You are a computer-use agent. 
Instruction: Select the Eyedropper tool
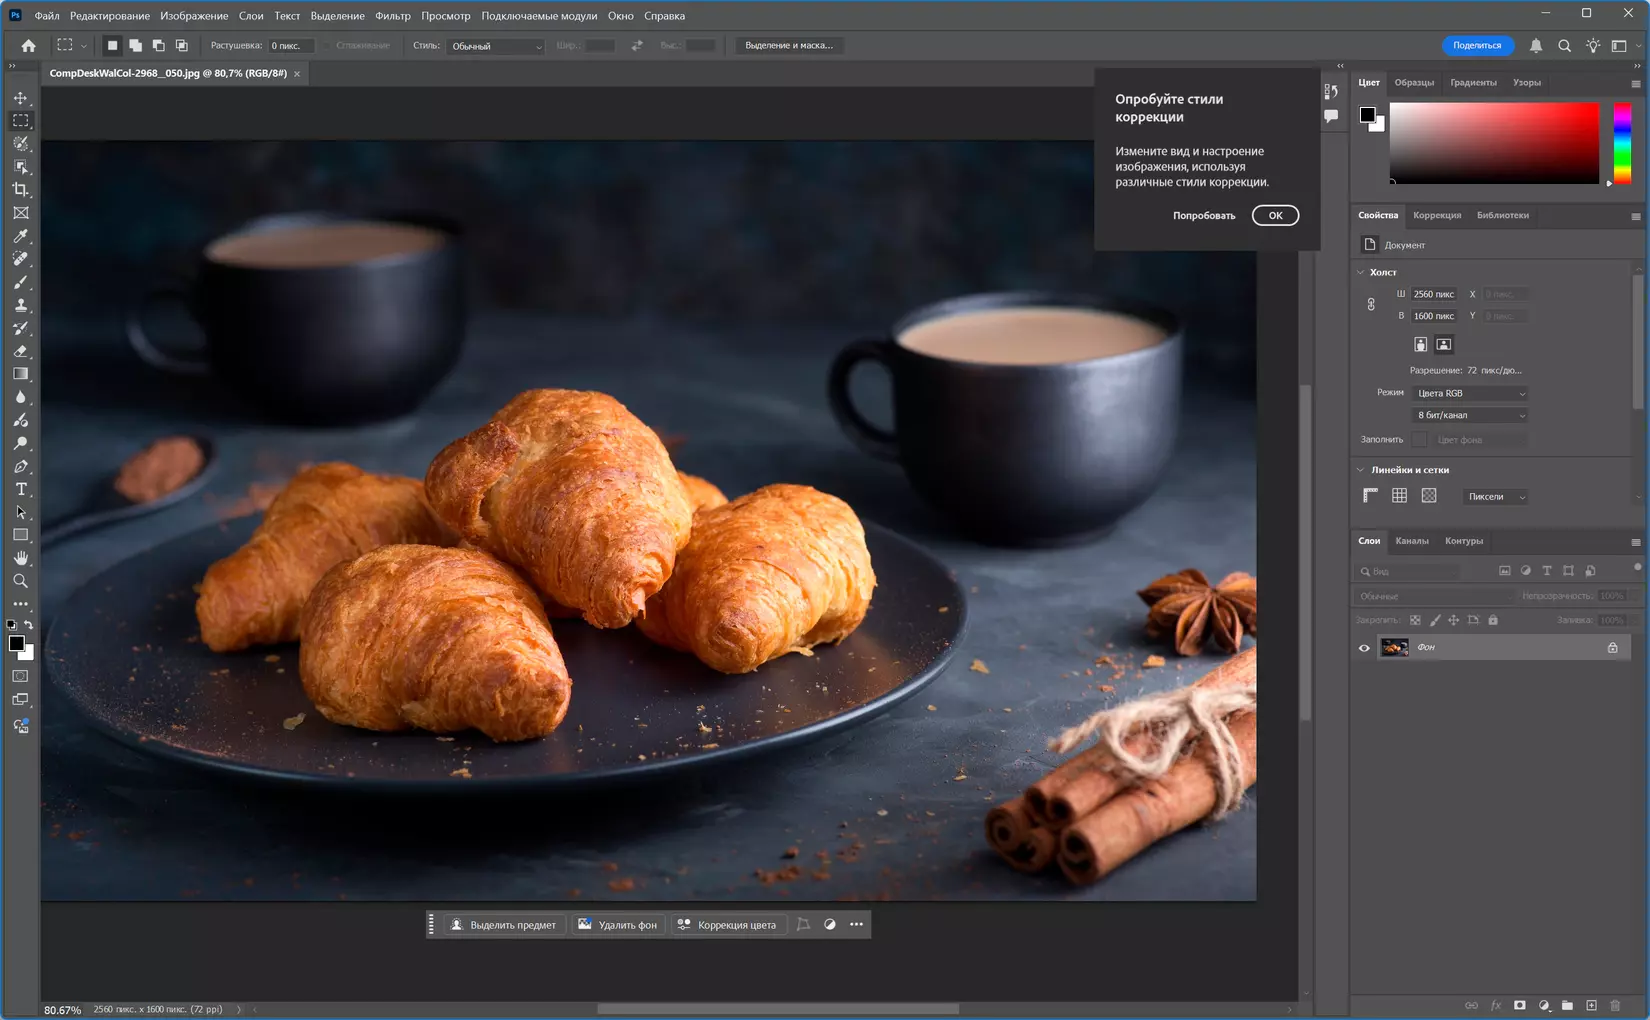[x=20, y=236]
